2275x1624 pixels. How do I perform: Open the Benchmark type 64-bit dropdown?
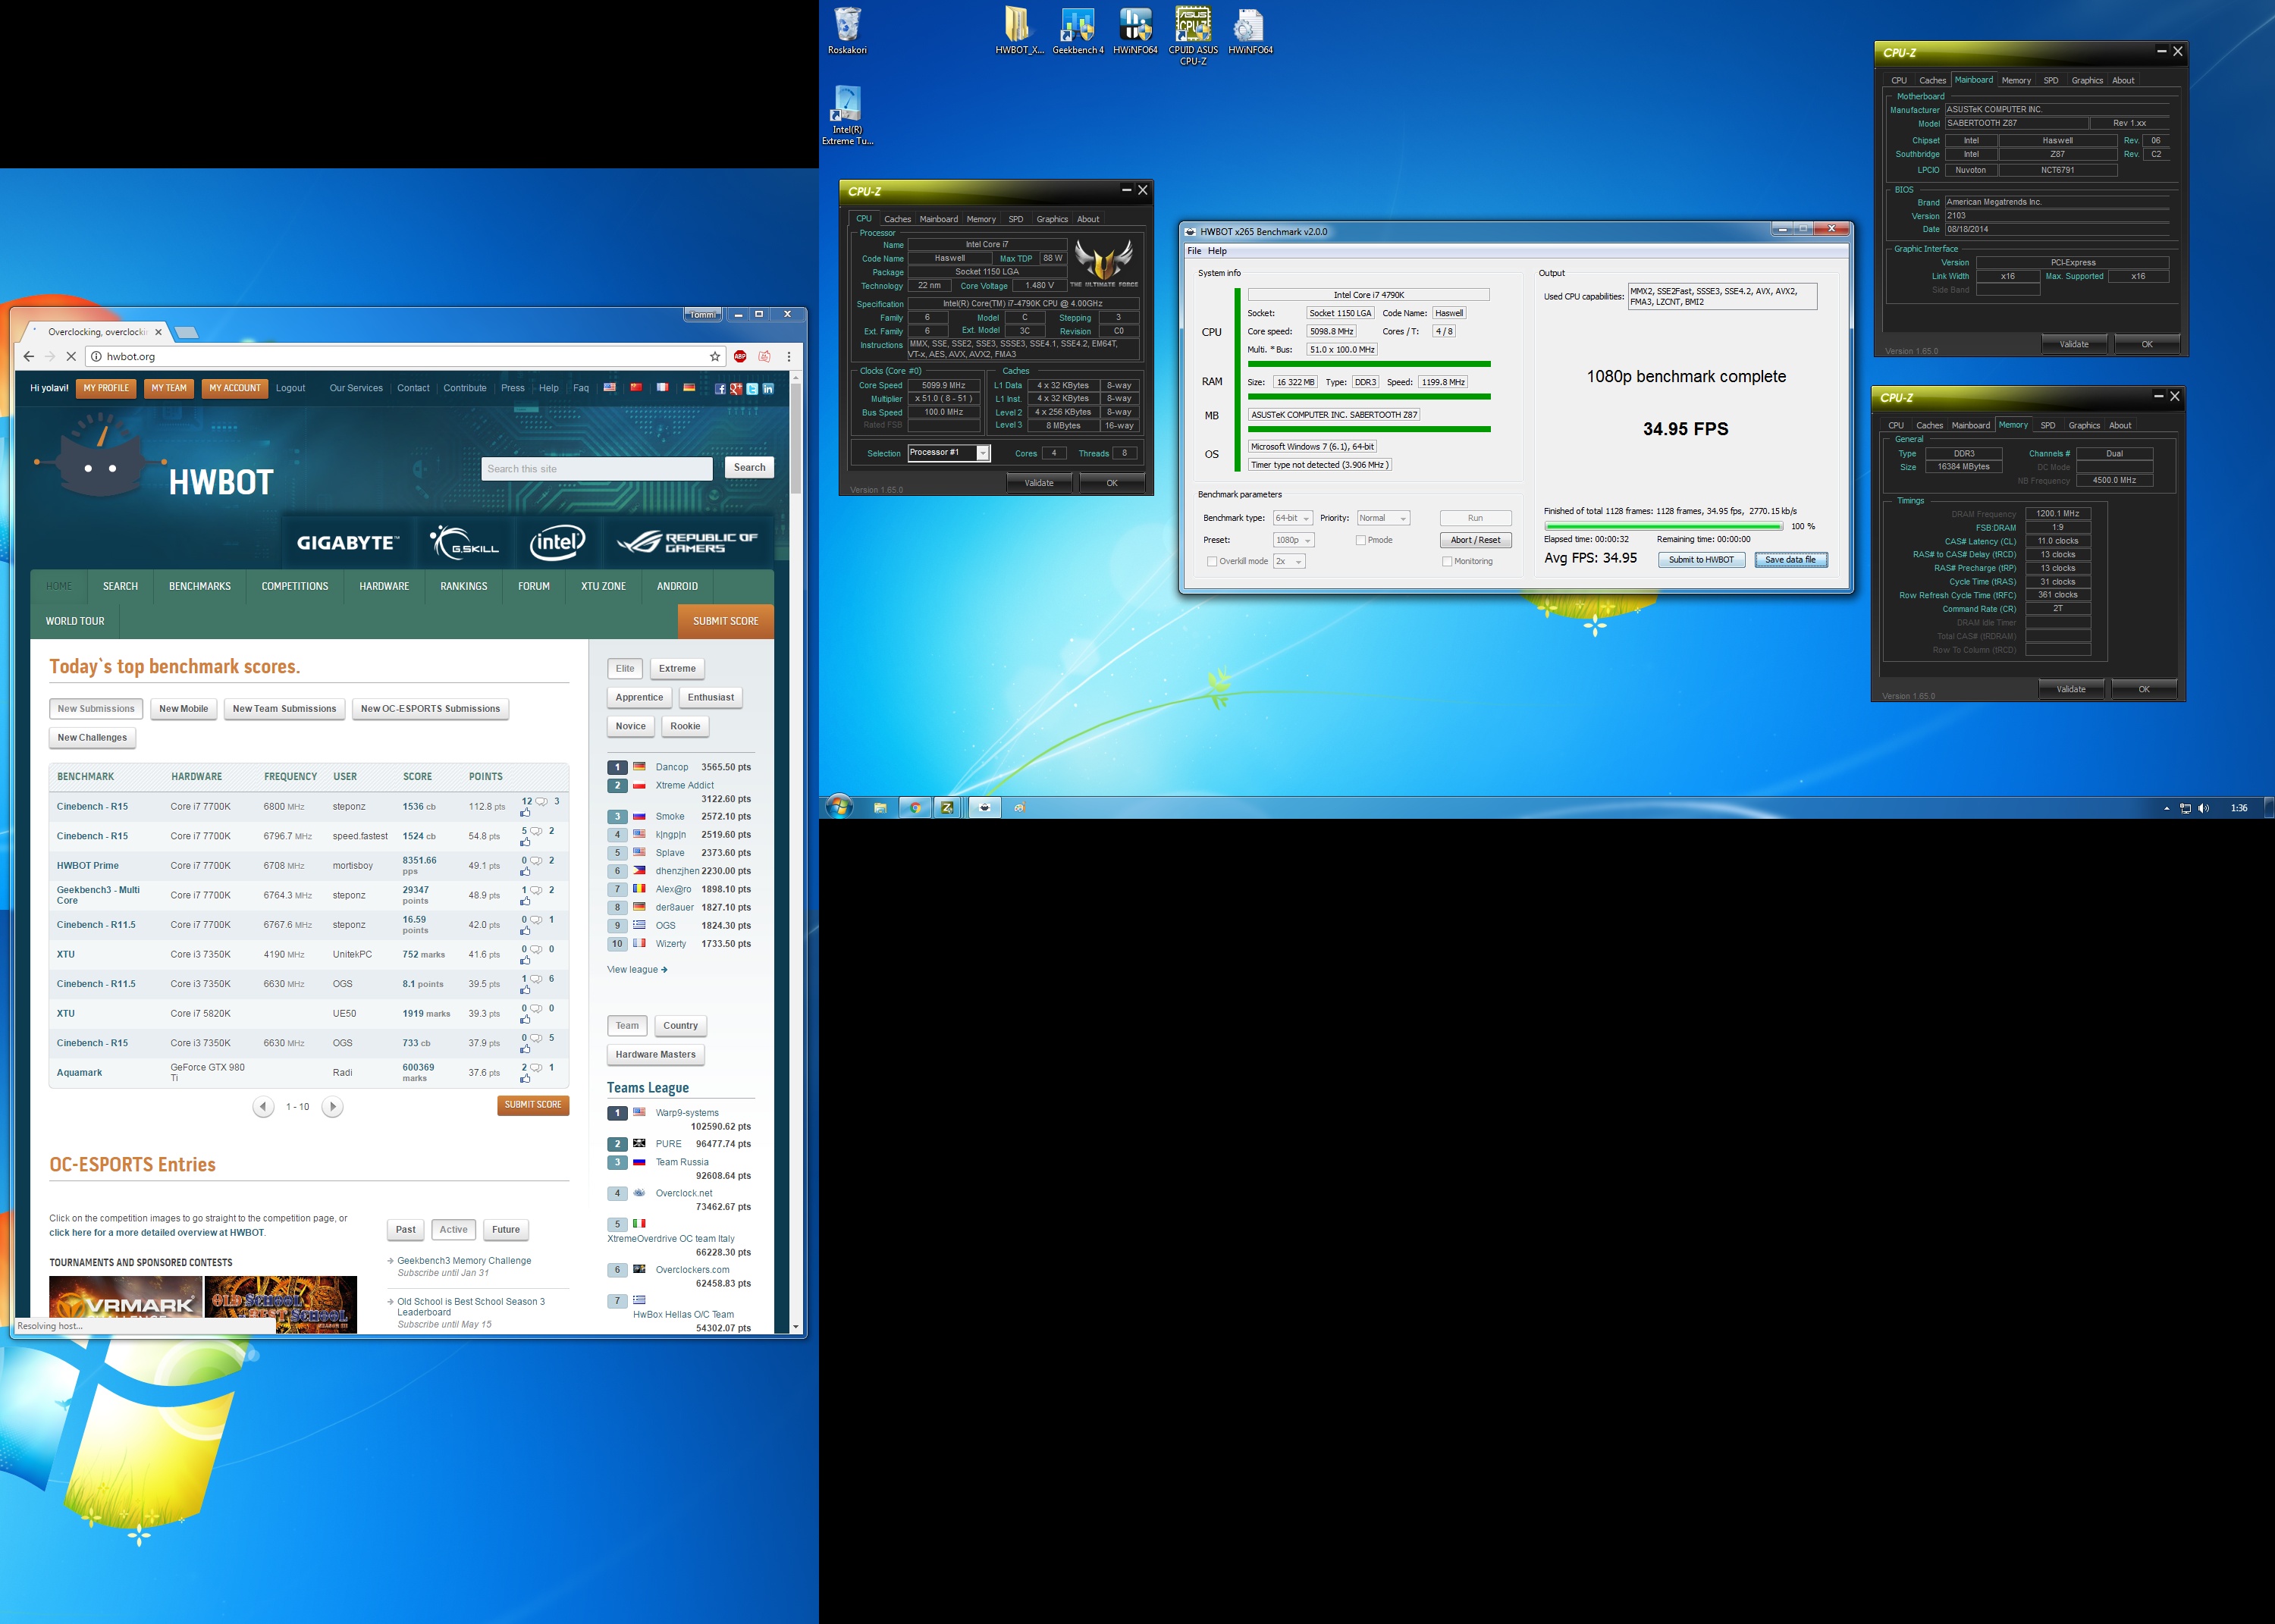1293,518
